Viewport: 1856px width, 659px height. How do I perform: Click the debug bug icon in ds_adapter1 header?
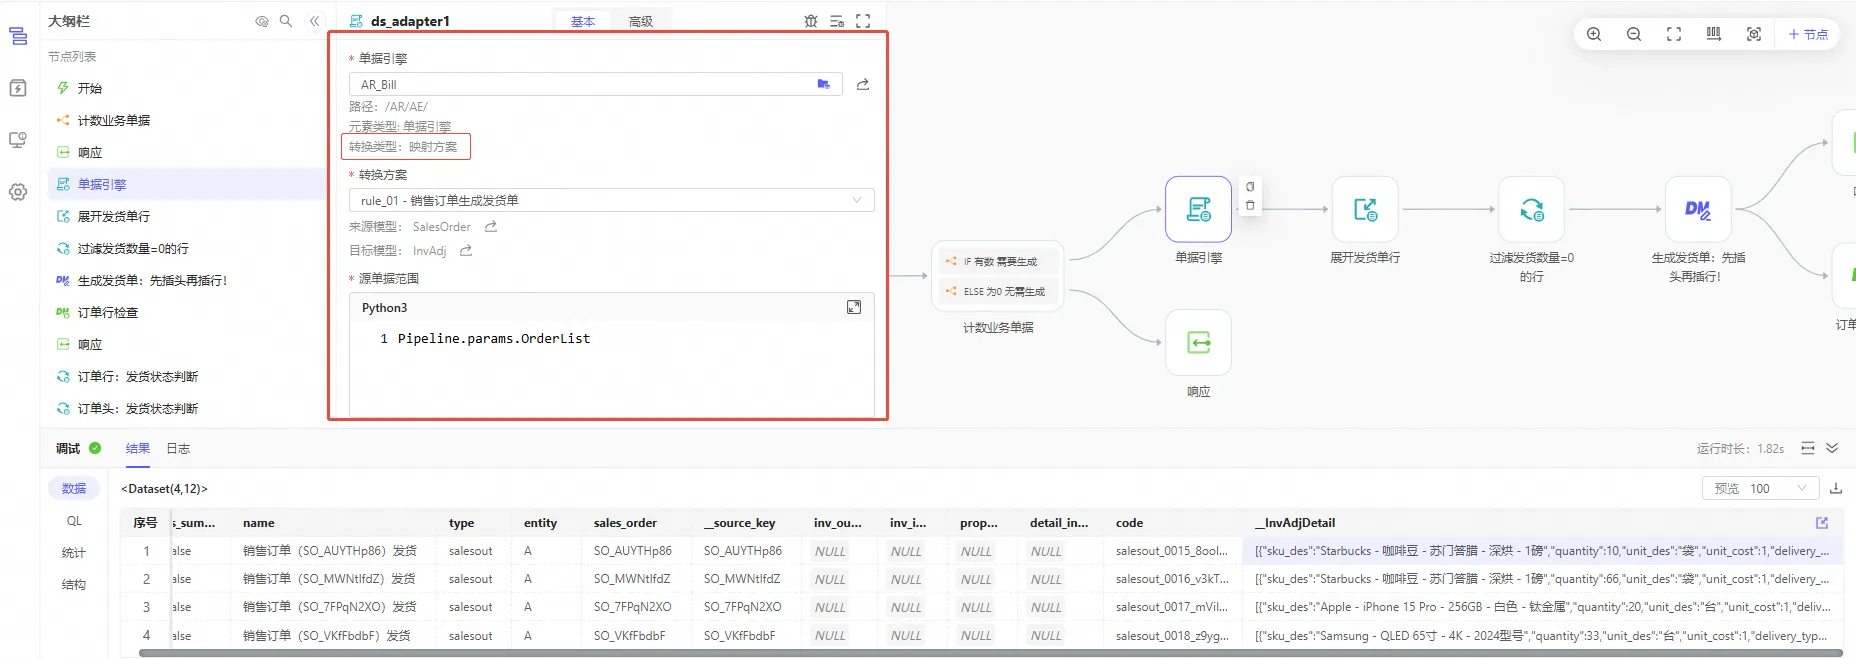click(x=811, y=21)
